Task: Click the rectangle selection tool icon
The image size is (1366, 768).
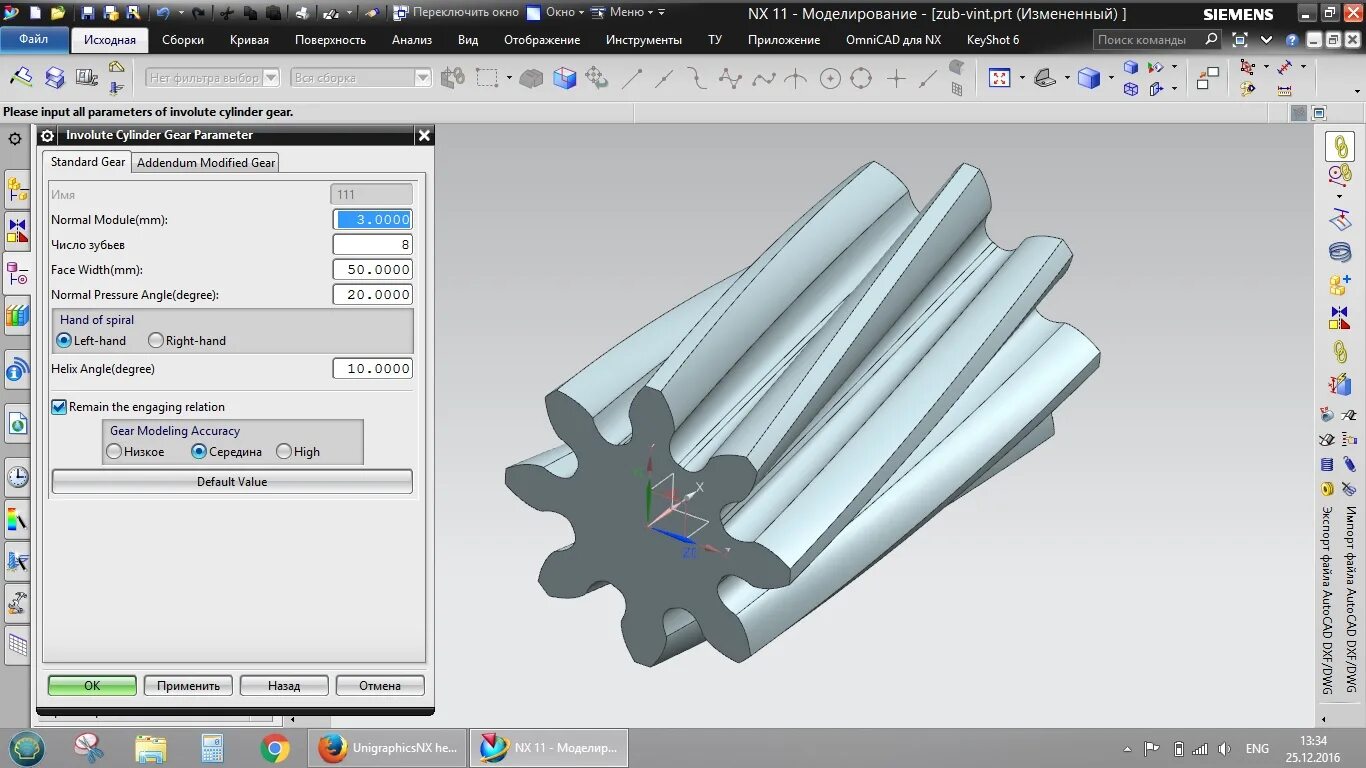Action: [x=487, y=78]
